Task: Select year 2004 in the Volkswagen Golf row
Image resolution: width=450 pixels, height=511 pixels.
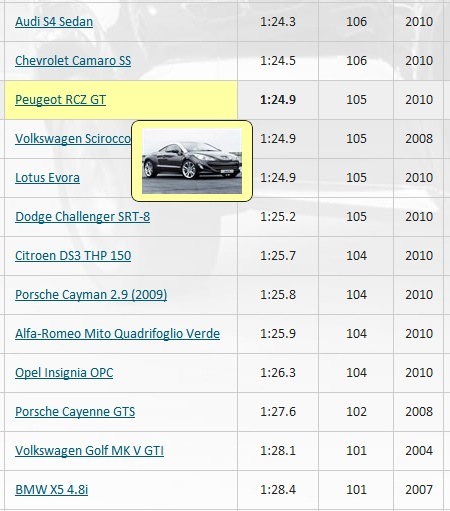Action: tap(419, 451)
